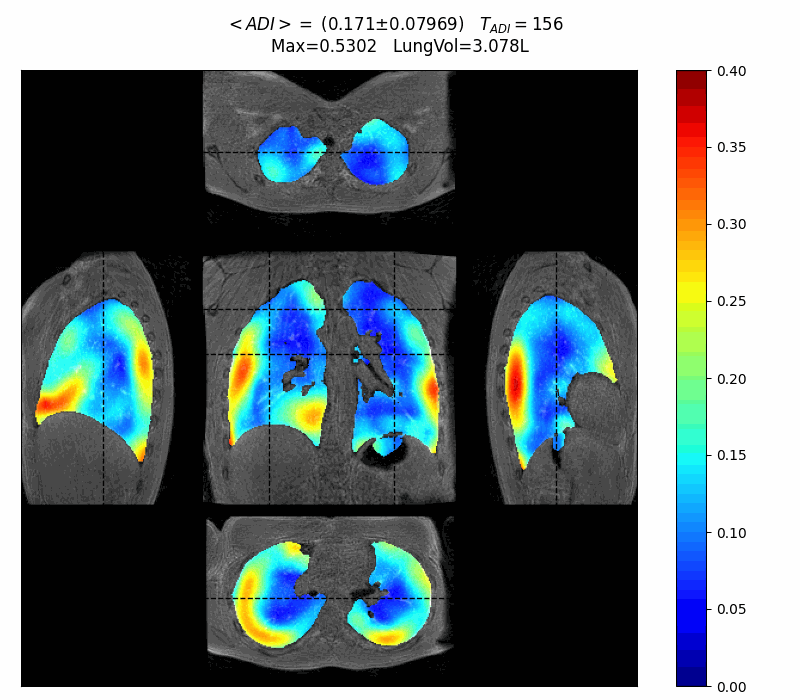Select the right sagittal lung view
The image size is (800, 700).
coord(561,378)
